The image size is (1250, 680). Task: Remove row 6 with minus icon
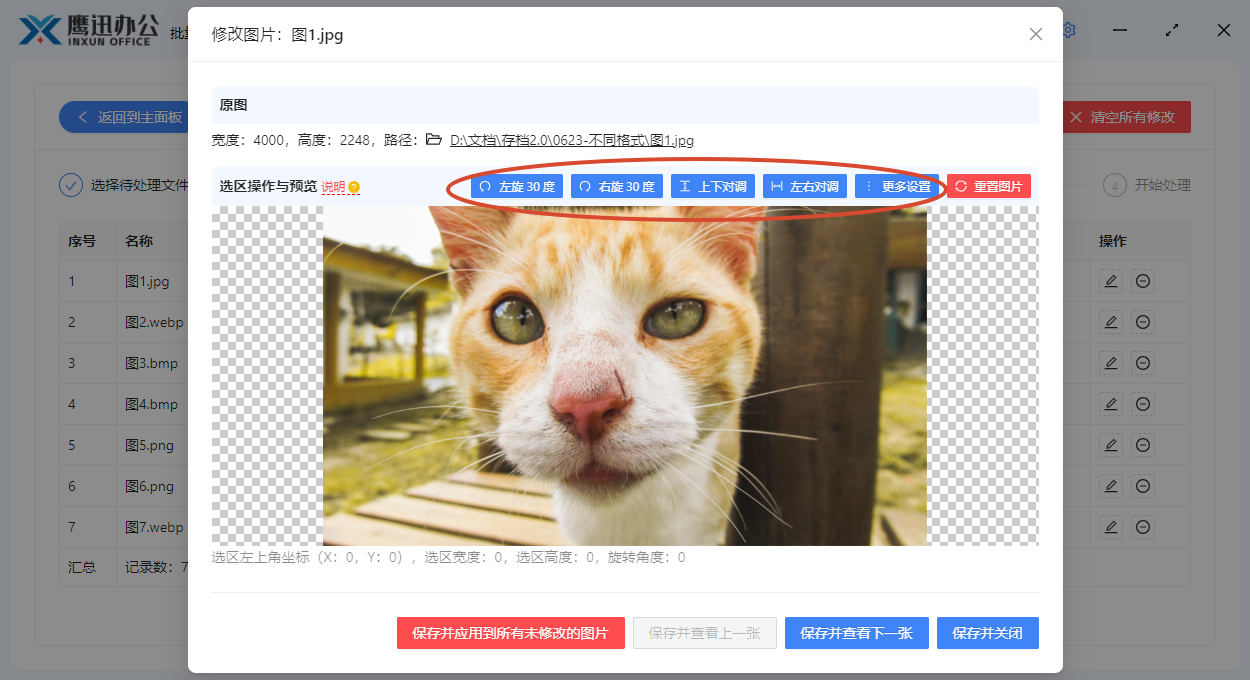pos(1143,486)
